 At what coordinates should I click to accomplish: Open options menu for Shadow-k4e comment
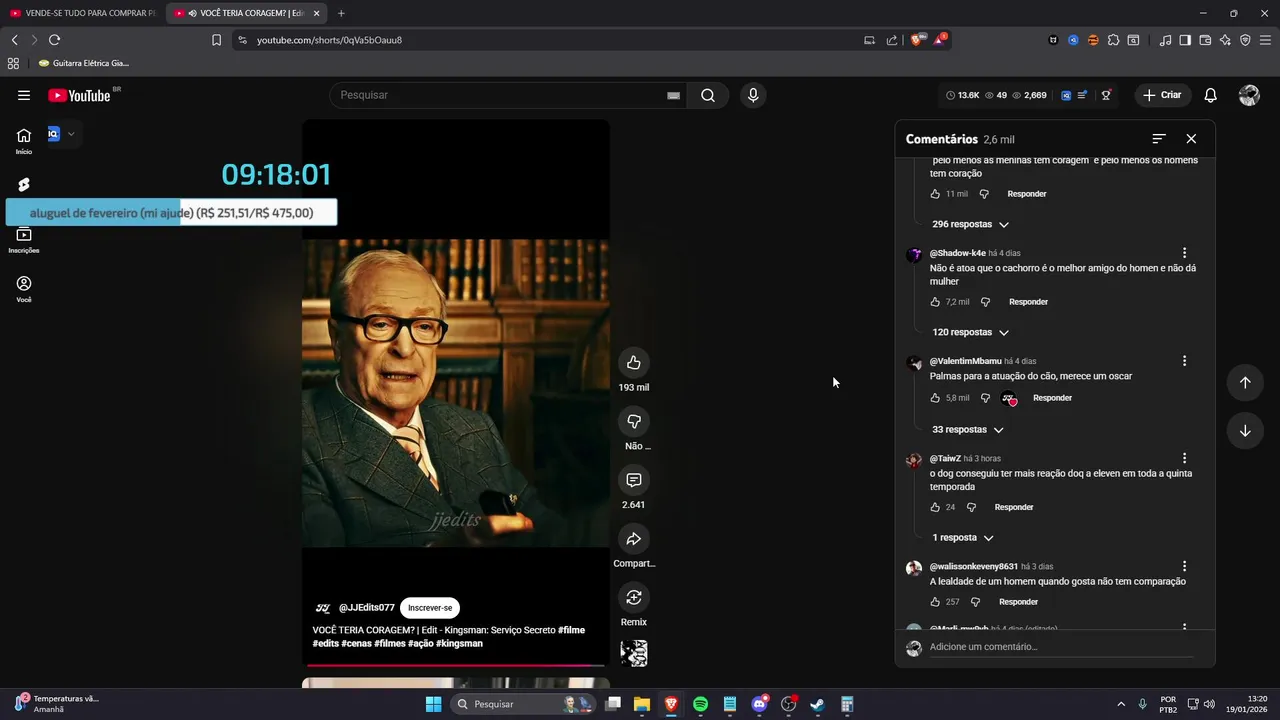(x=1184, y=253)
